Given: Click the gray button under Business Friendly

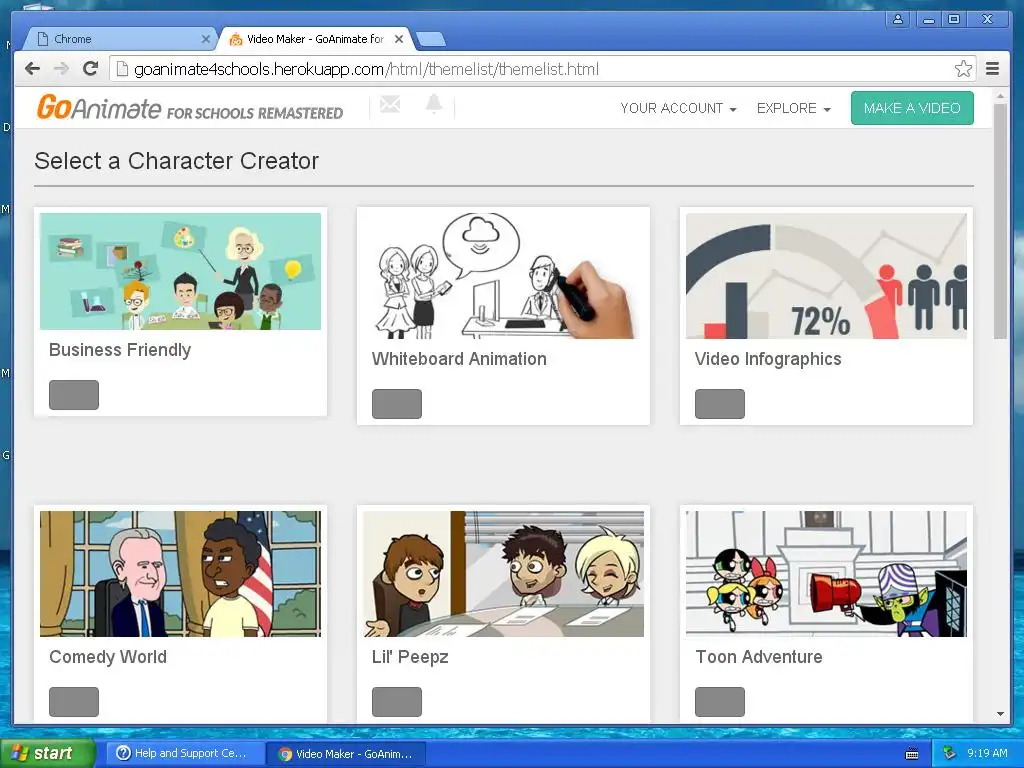Looking at the screenshot, I should pos(74,395).
